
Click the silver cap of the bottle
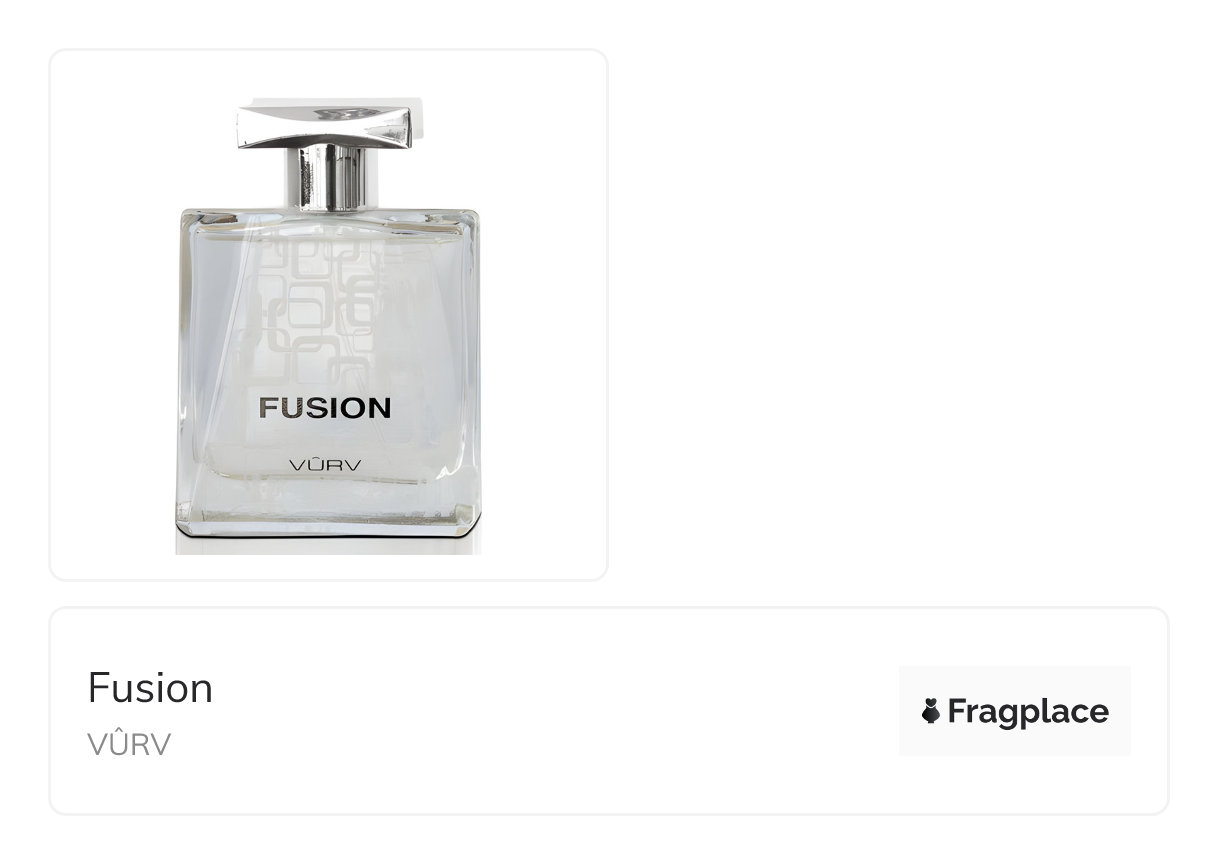click(x=329, y=124)
